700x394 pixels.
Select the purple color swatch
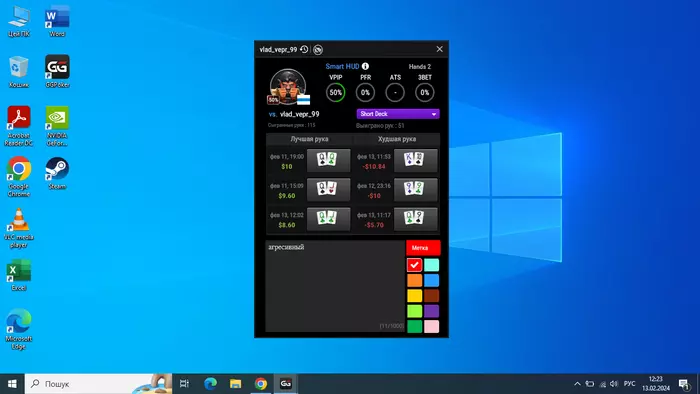click(x=431, y=311)
